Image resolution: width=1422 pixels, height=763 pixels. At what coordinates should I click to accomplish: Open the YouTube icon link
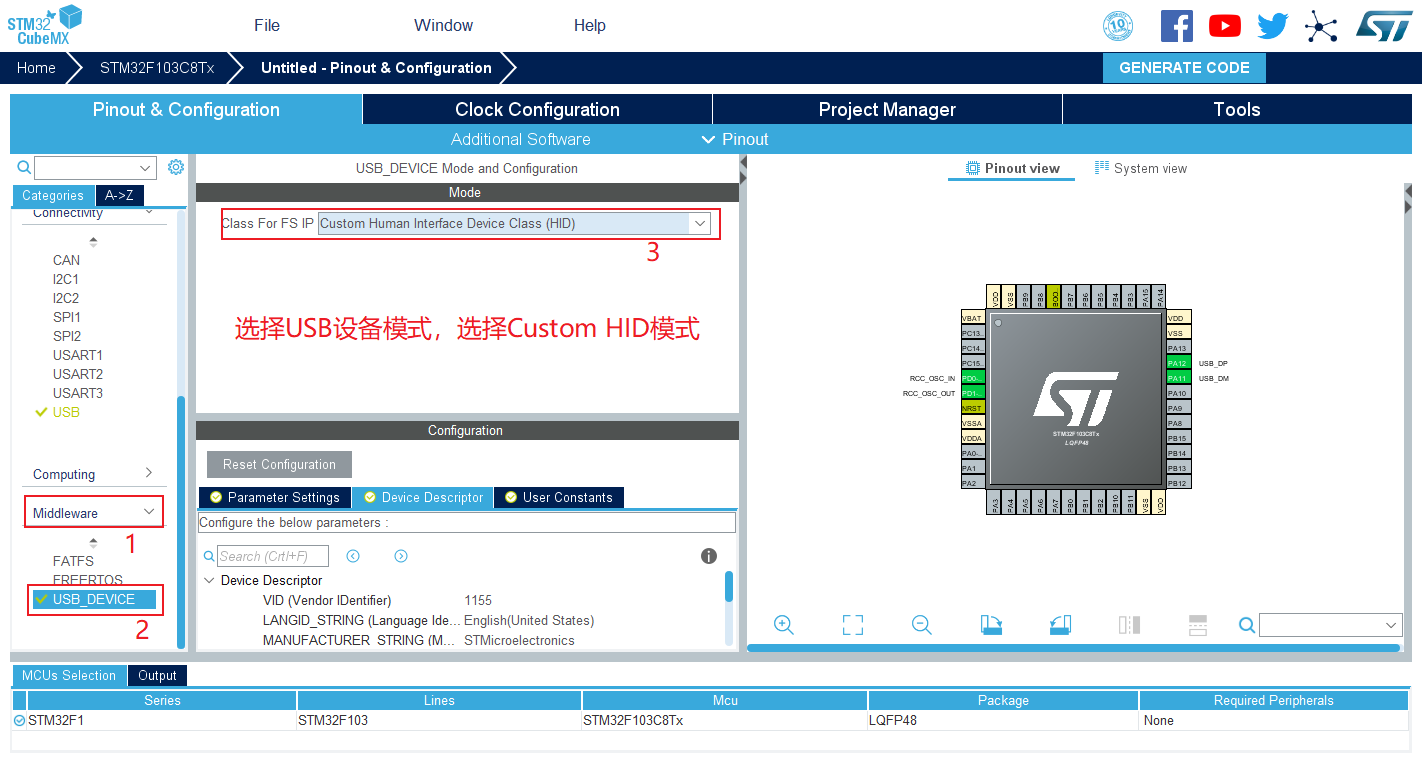point(1225,26)
